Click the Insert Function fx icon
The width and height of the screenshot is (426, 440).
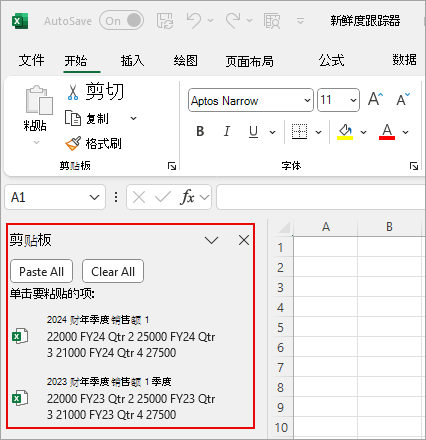click(x=187, y=197)
